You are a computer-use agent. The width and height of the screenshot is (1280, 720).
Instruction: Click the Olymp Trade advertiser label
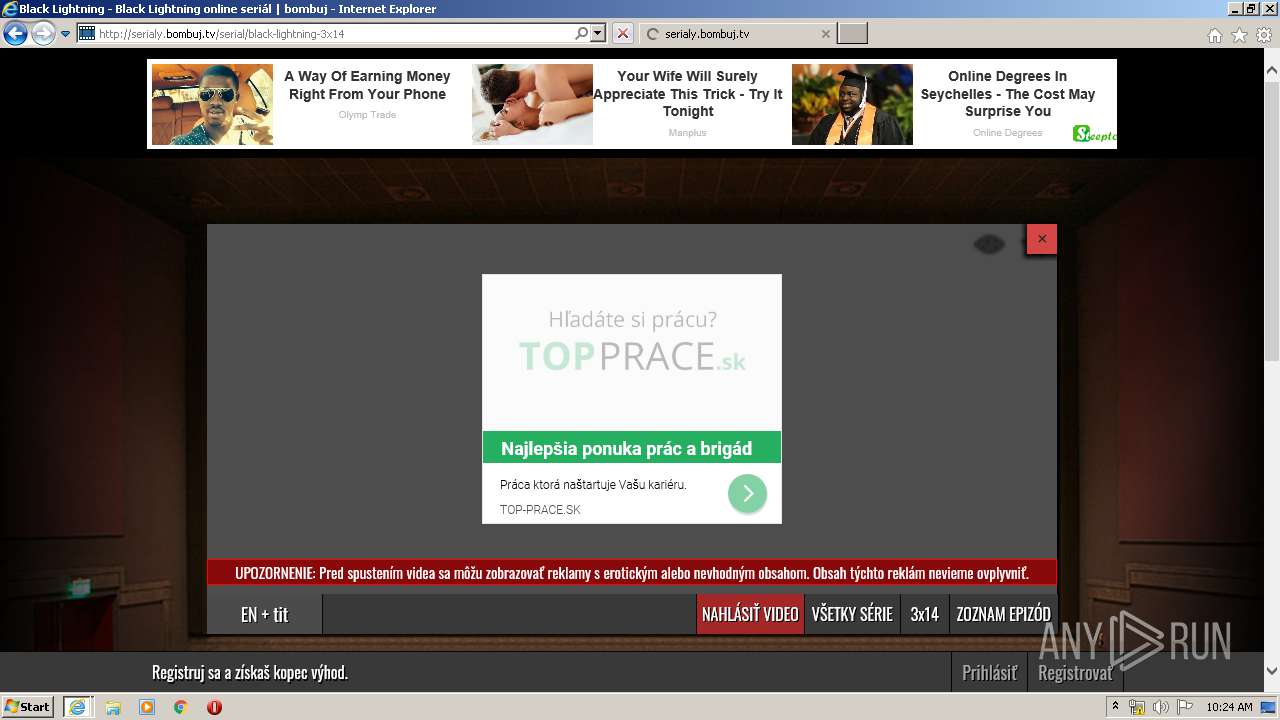coord(367,115)
